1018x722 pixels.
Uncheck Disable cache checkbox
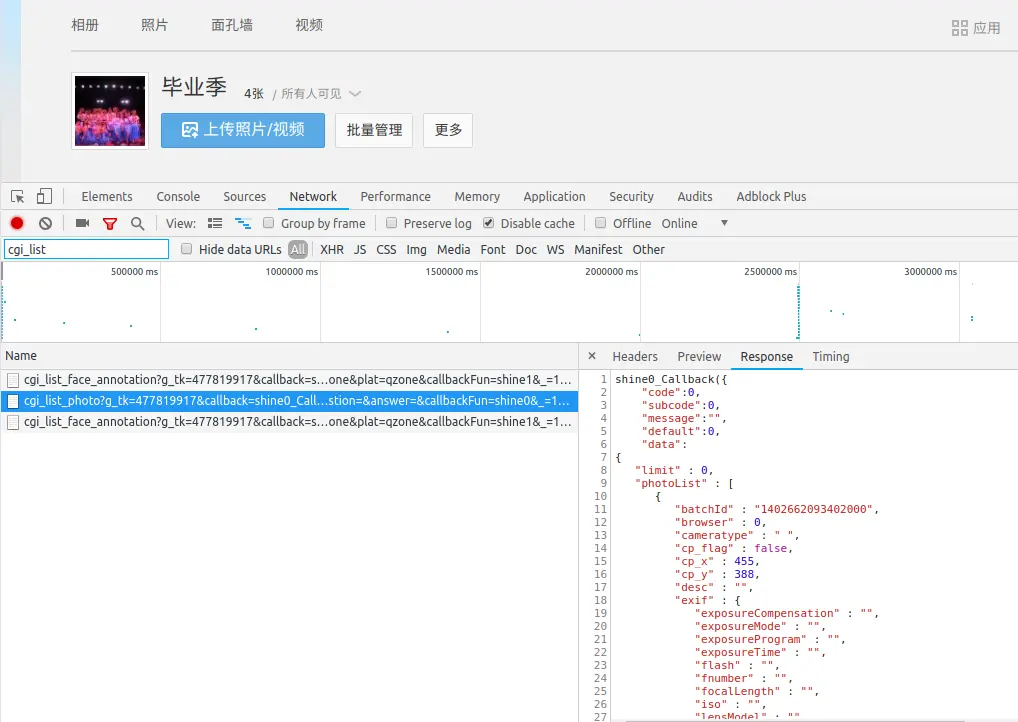click(x=488, y=223)
